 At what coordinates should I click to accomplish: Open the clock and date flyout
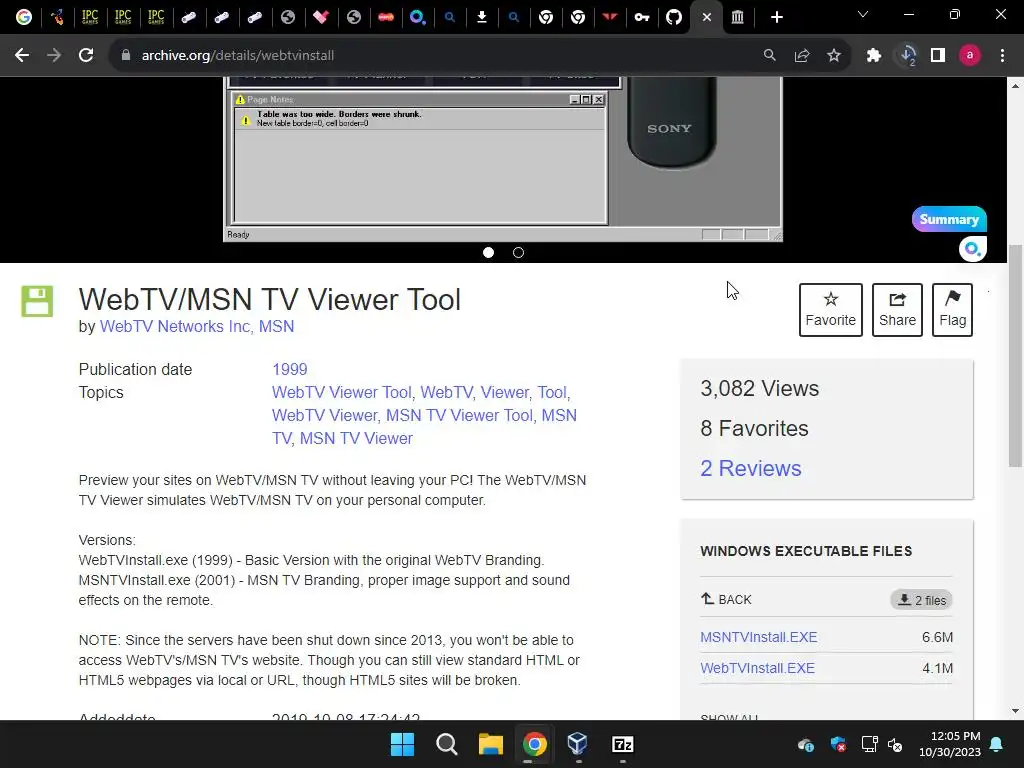pos(950,744)
